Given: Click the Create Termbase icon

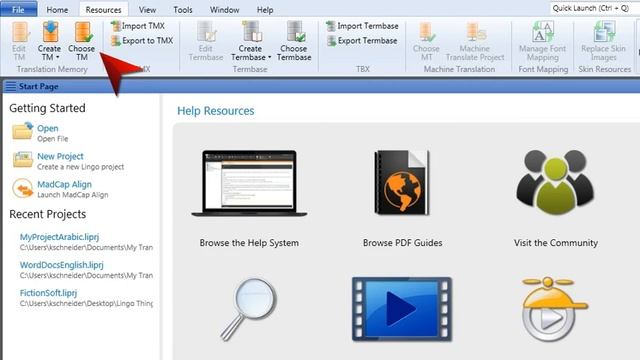Looking at the screenshot, I should 251,32.
